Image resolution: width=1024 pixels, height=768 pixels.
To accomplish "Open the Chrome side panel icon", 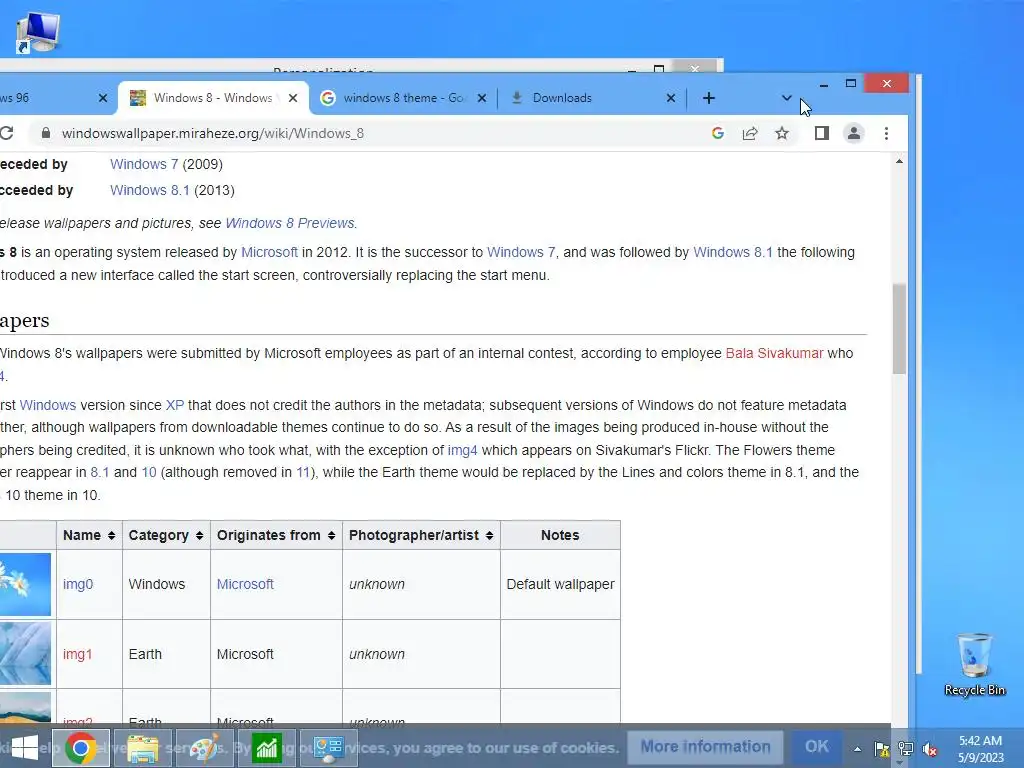I will [822, 133].
